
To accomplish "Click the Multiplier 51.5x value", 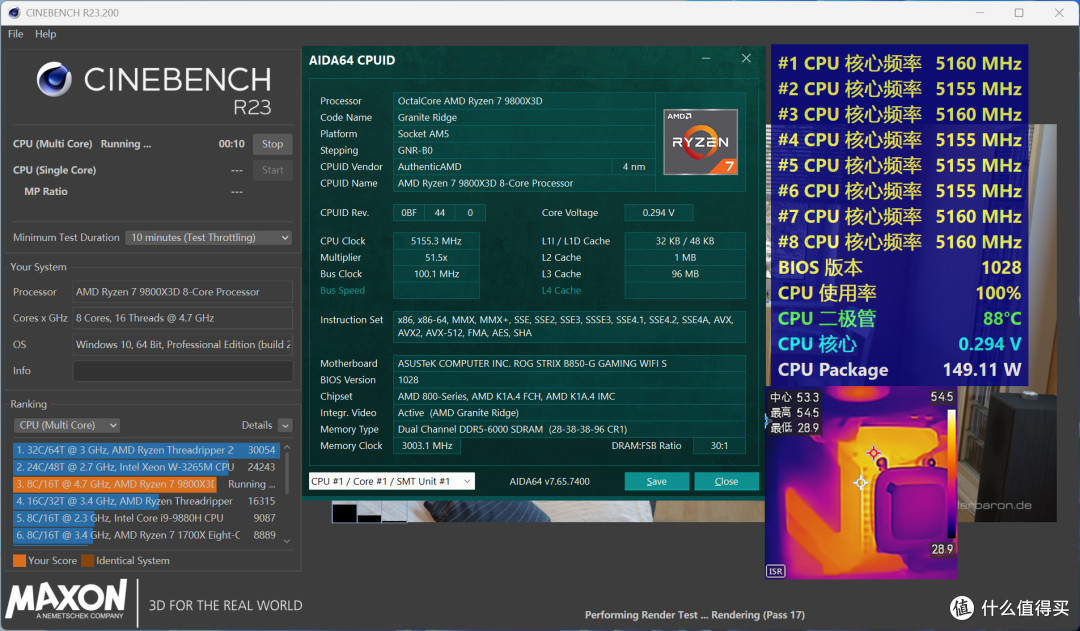I will click(436, 258).
